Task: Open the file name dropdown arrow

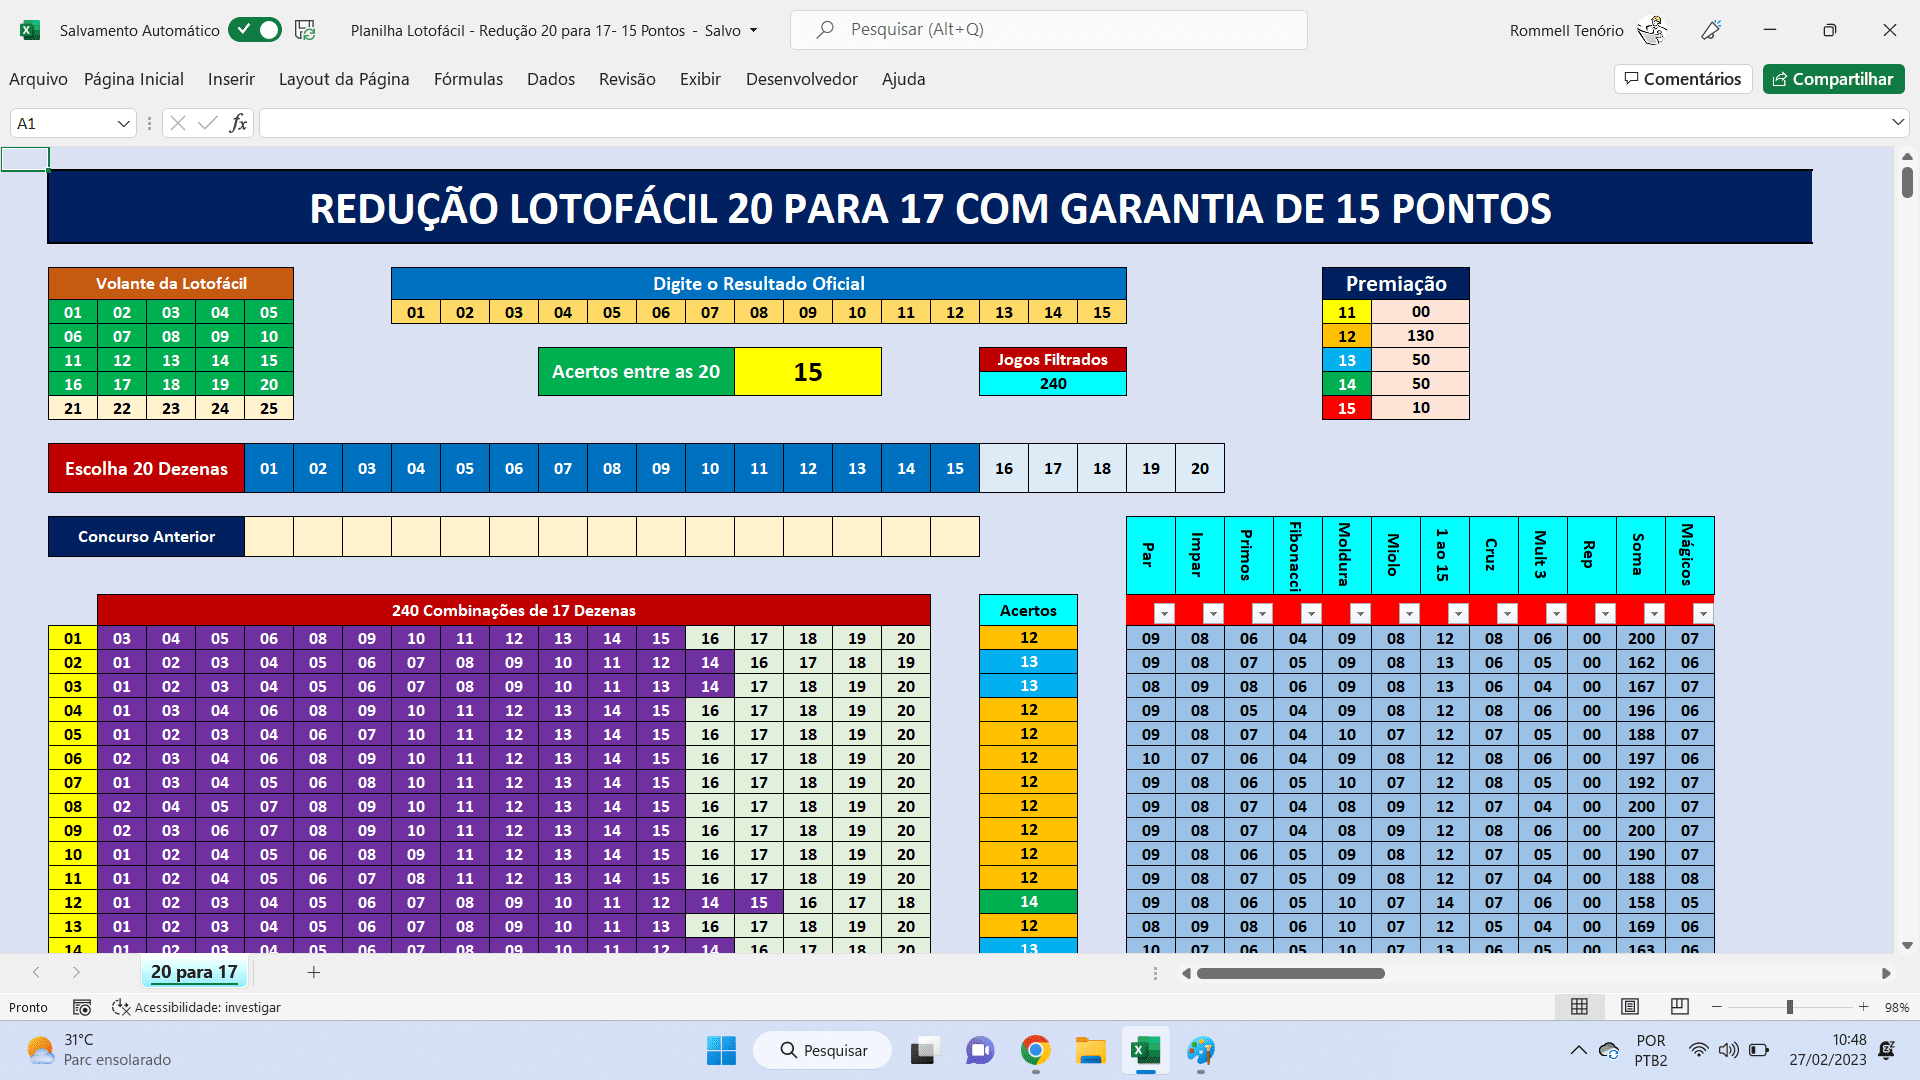Action: 754,30
